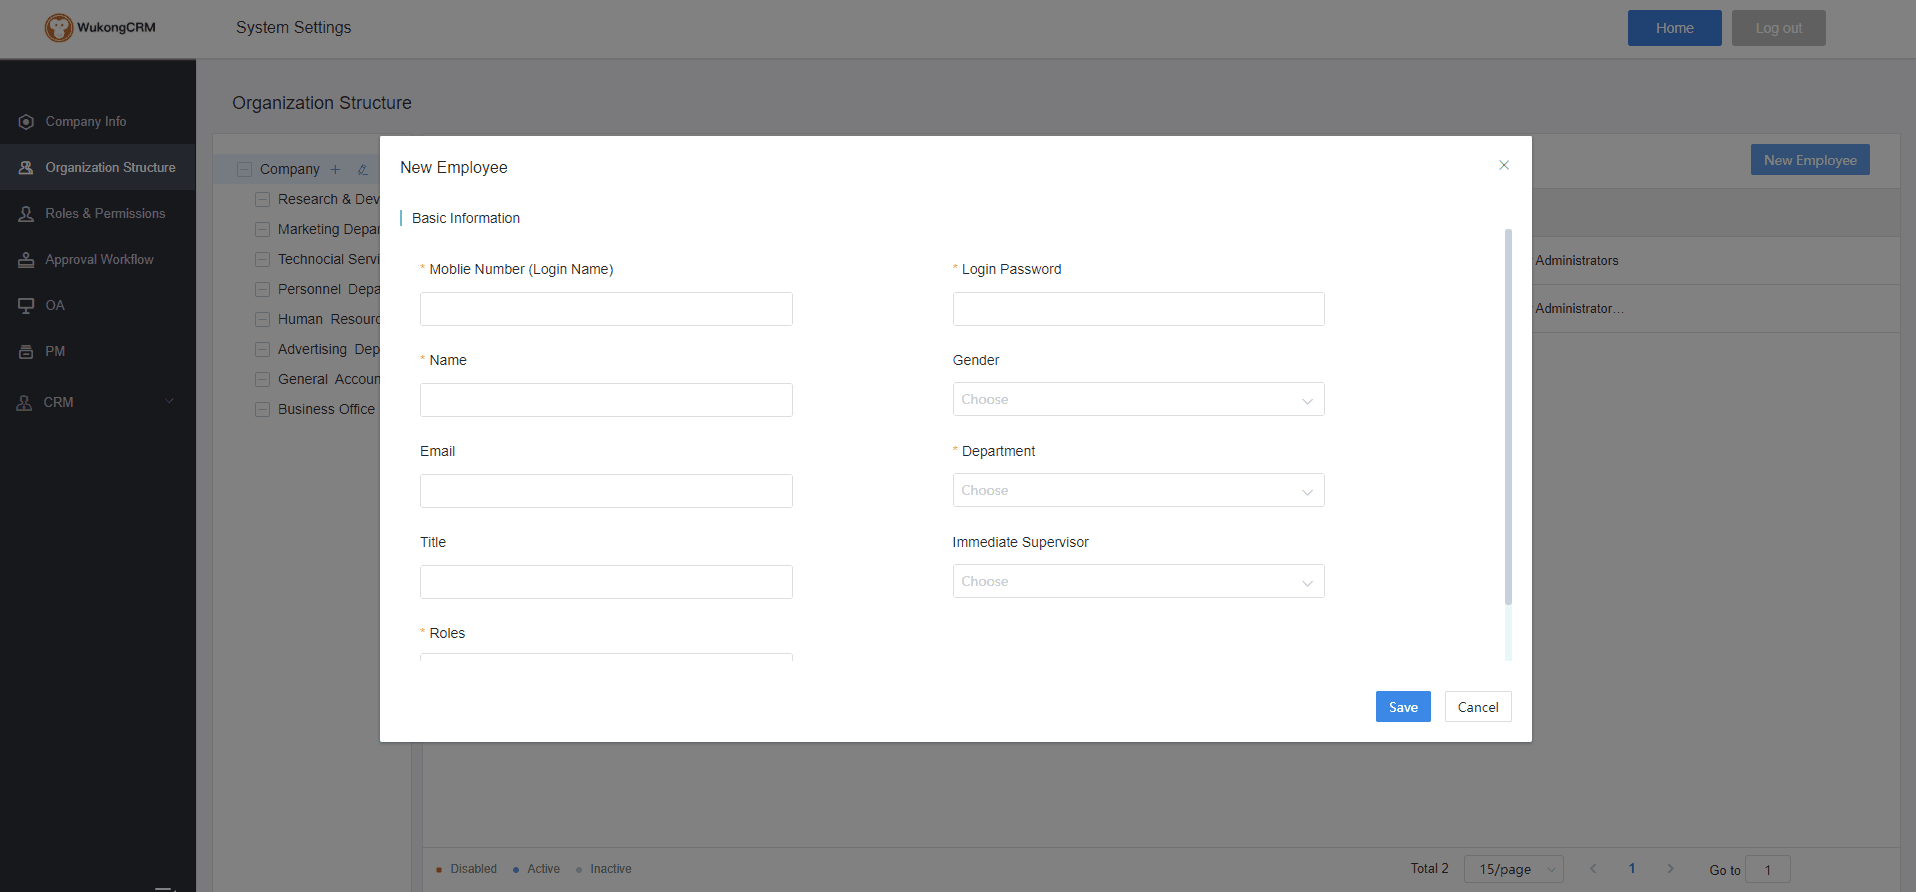Click the Company Info sidebar icon
The width and height of the screenshot is (1916, 892).
[x=26, y=122]
